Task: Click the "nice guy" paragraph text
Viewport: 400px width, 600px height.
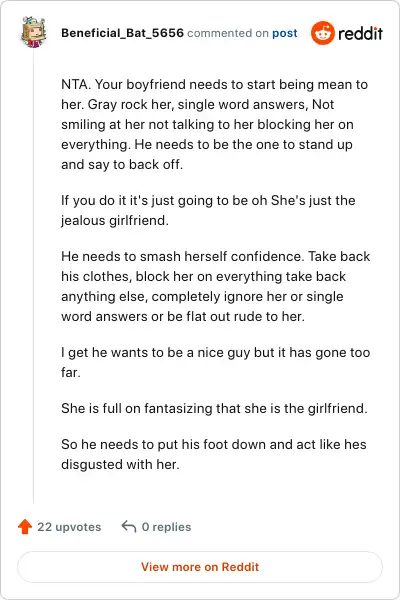Action: pyautogui.click(x=216, y=362)
